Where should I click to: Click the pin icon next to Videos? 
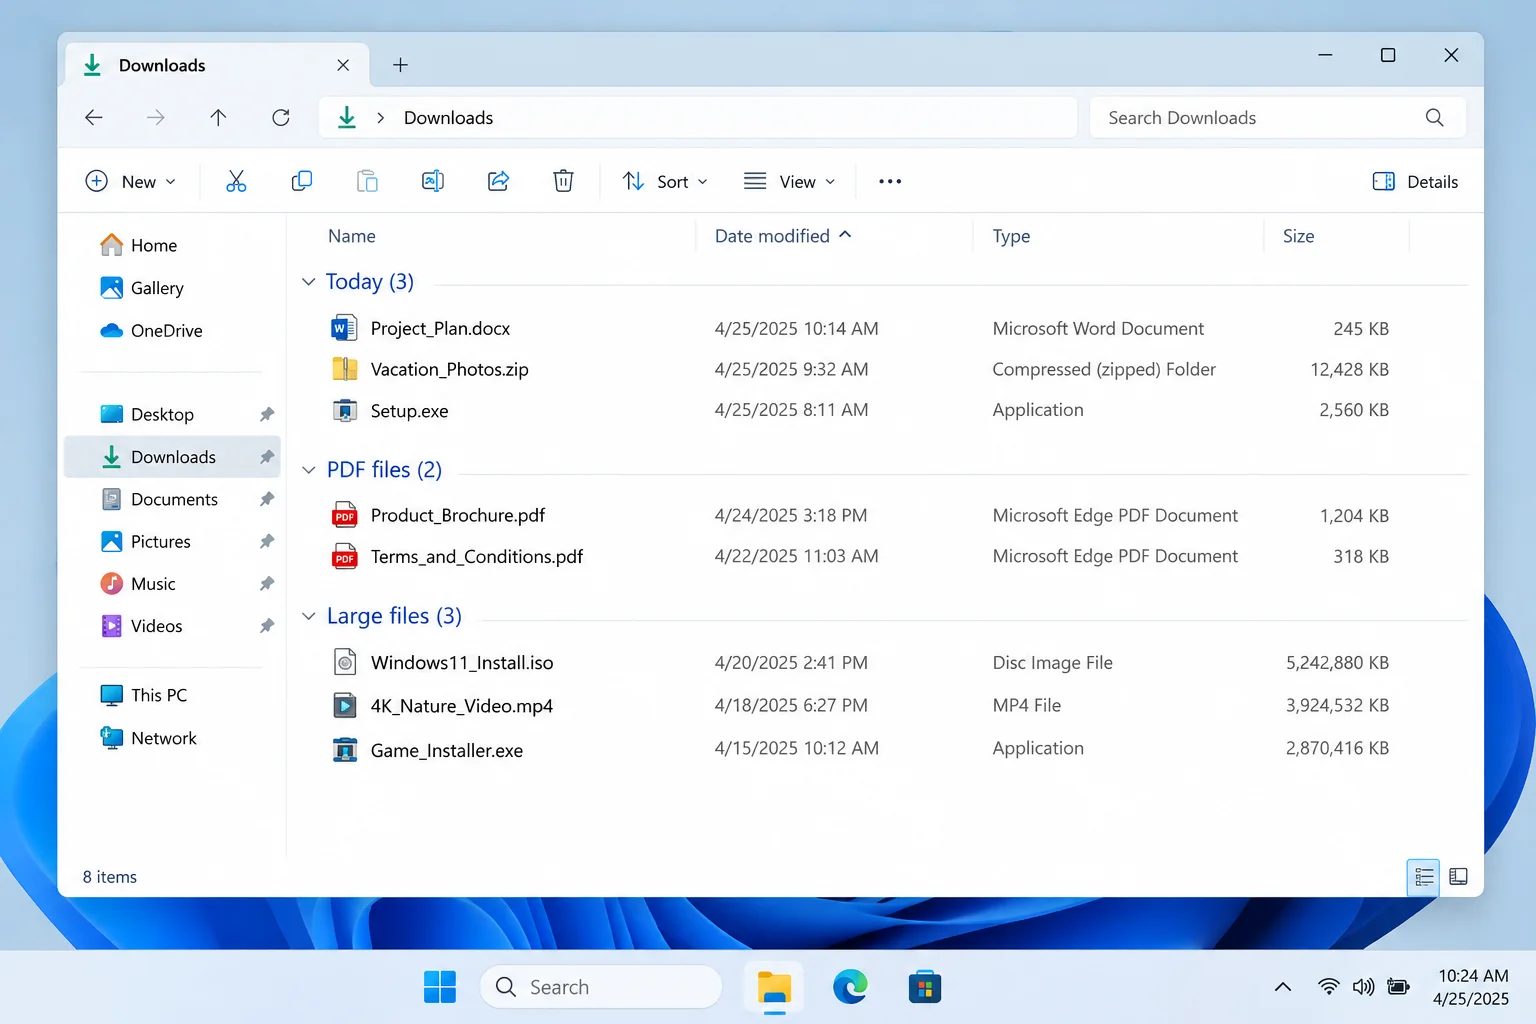pyautogui.click(x=267, y=626)
